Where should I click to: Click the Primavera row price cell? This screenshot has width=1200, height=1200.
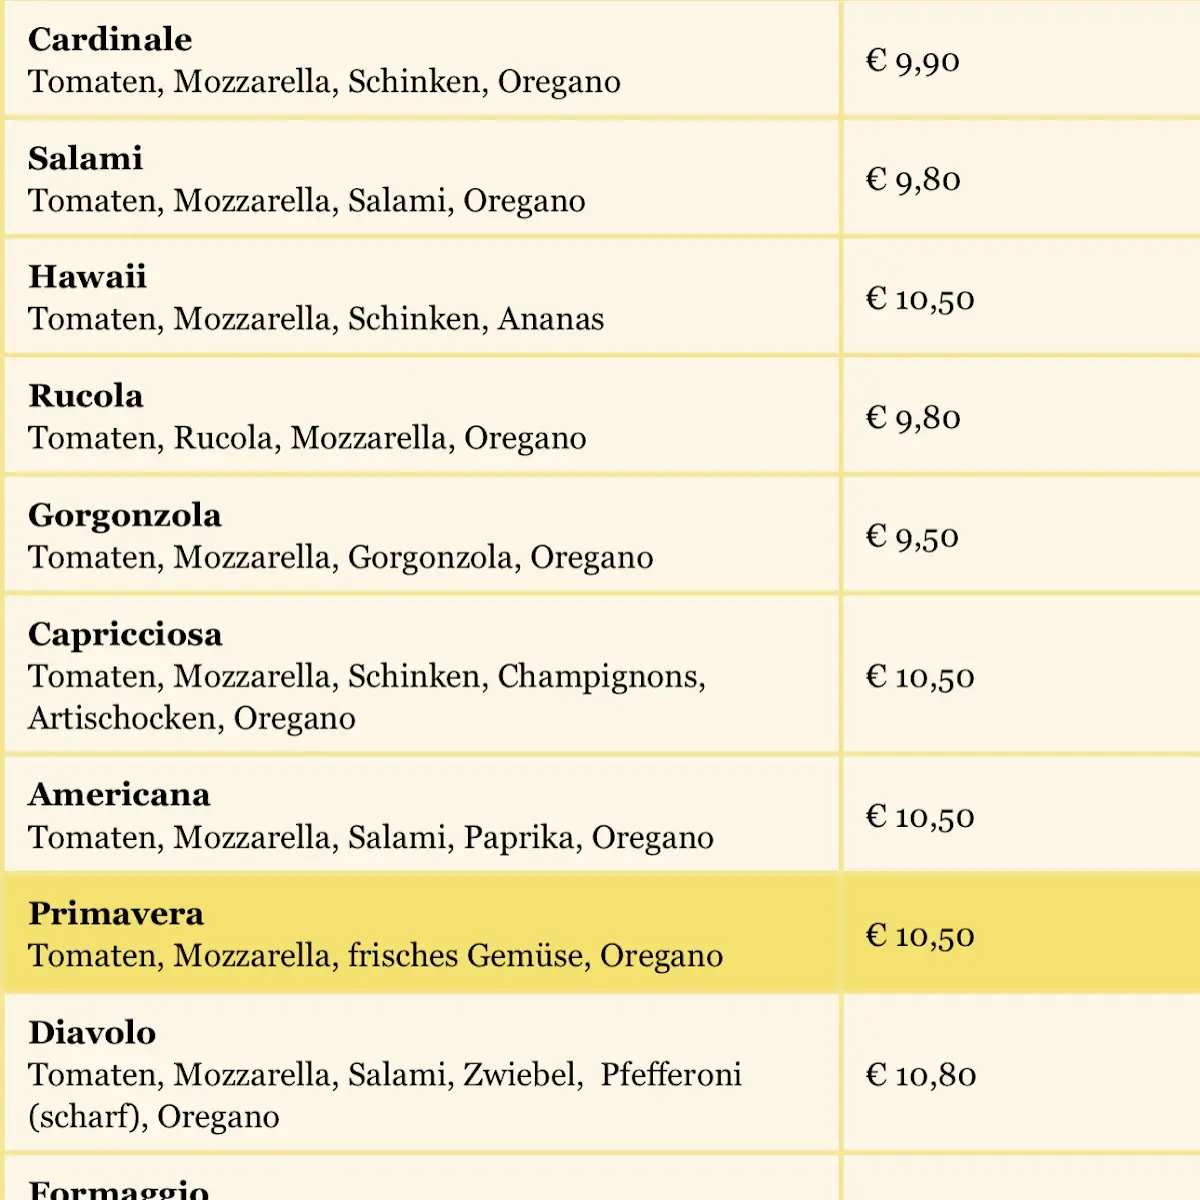point(1021,935)
